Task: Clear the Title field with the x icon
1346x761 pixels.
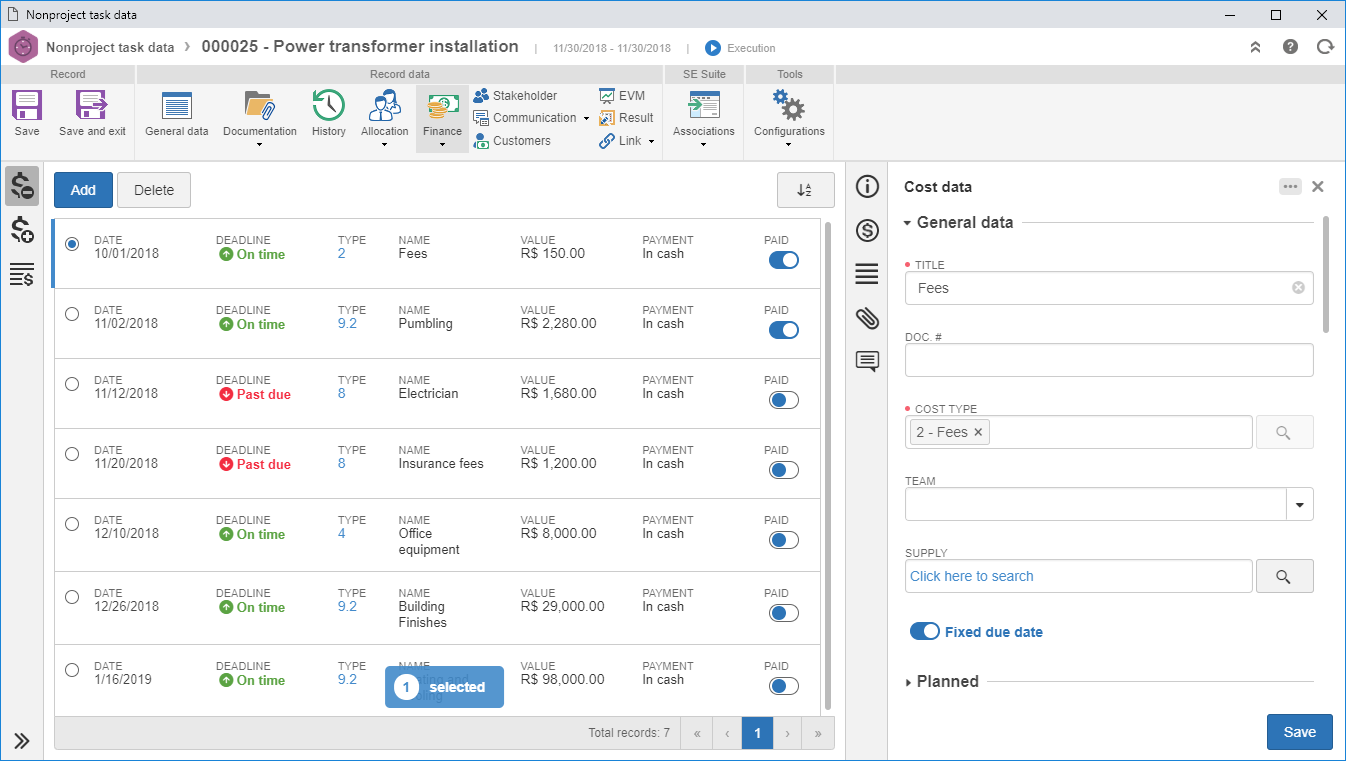Action: (1298, 288)
